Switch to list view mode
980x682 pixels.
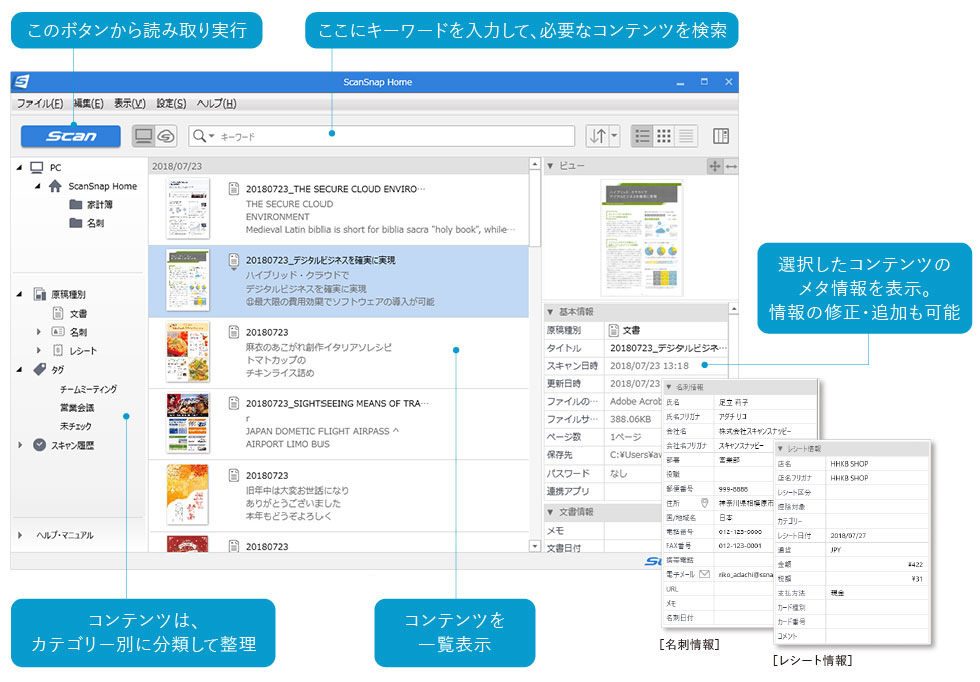(x=643, y=136)
